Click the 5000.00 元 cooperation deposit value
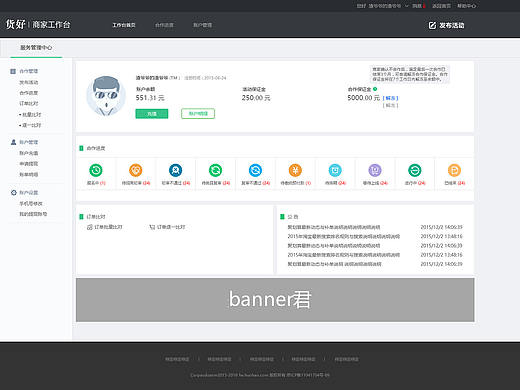The width and height of the screenshot is (520, 390). 364,98
